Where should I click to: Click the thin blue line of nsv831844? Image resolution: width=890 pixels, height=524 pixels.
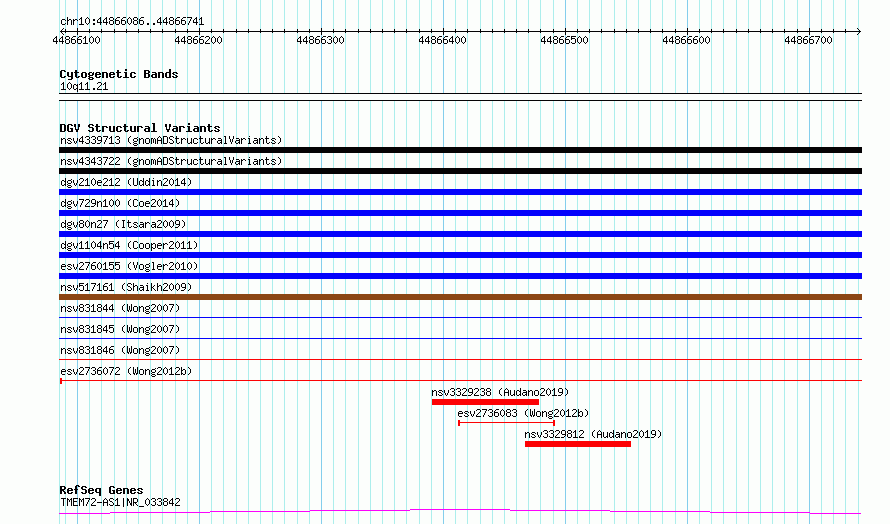pyautogui.click(x=460, y=318)
